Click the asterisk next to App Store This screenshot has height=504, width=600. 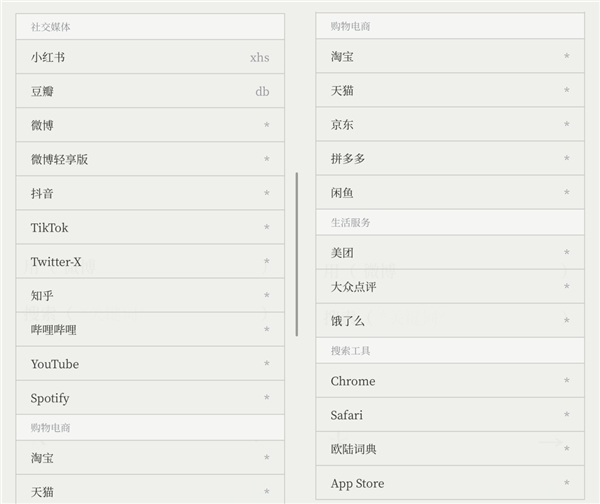pyautogui.click(x=566, y=484)
